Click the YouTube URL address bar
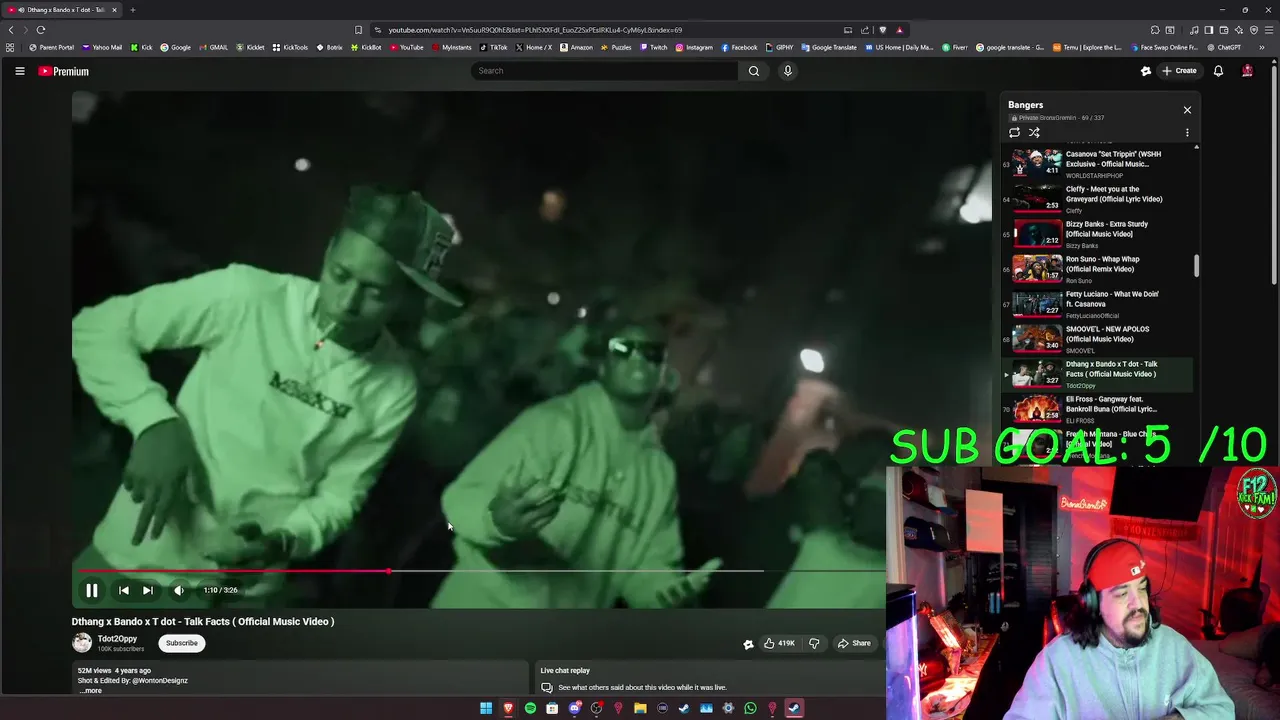 pyautogui.click(x=535, y=30)
